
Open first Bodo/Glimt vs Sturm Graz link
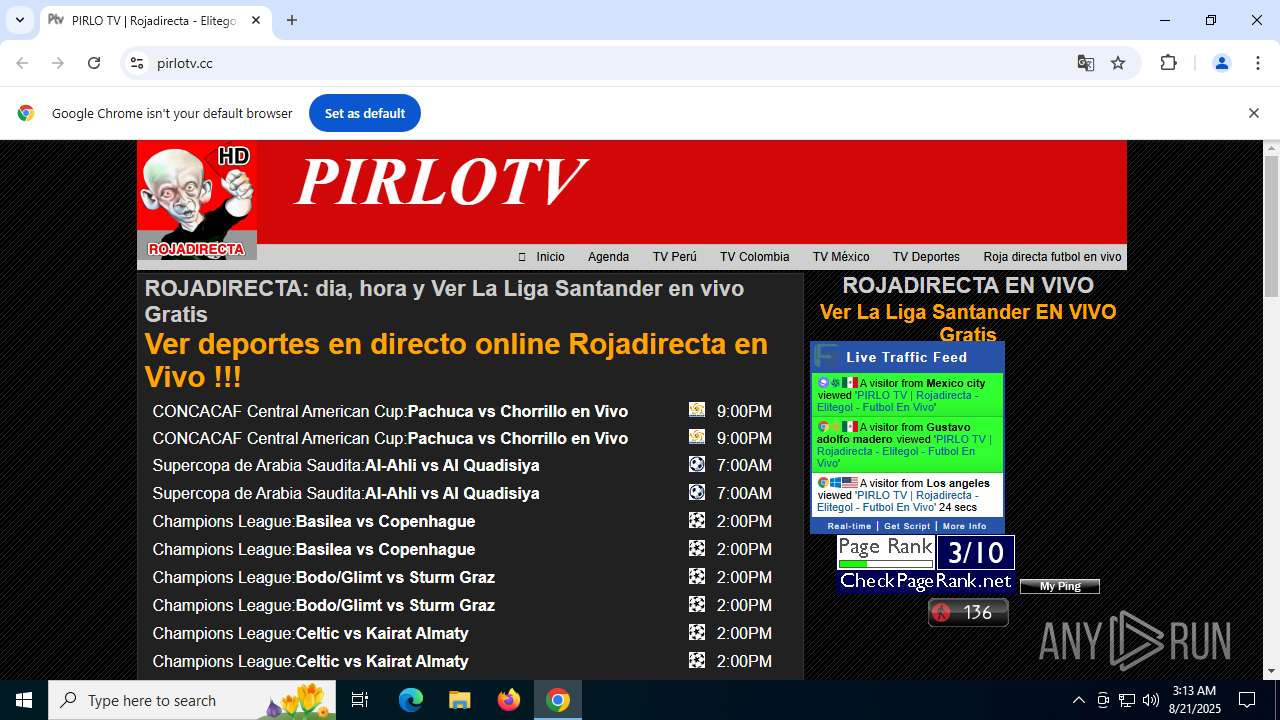395,577
